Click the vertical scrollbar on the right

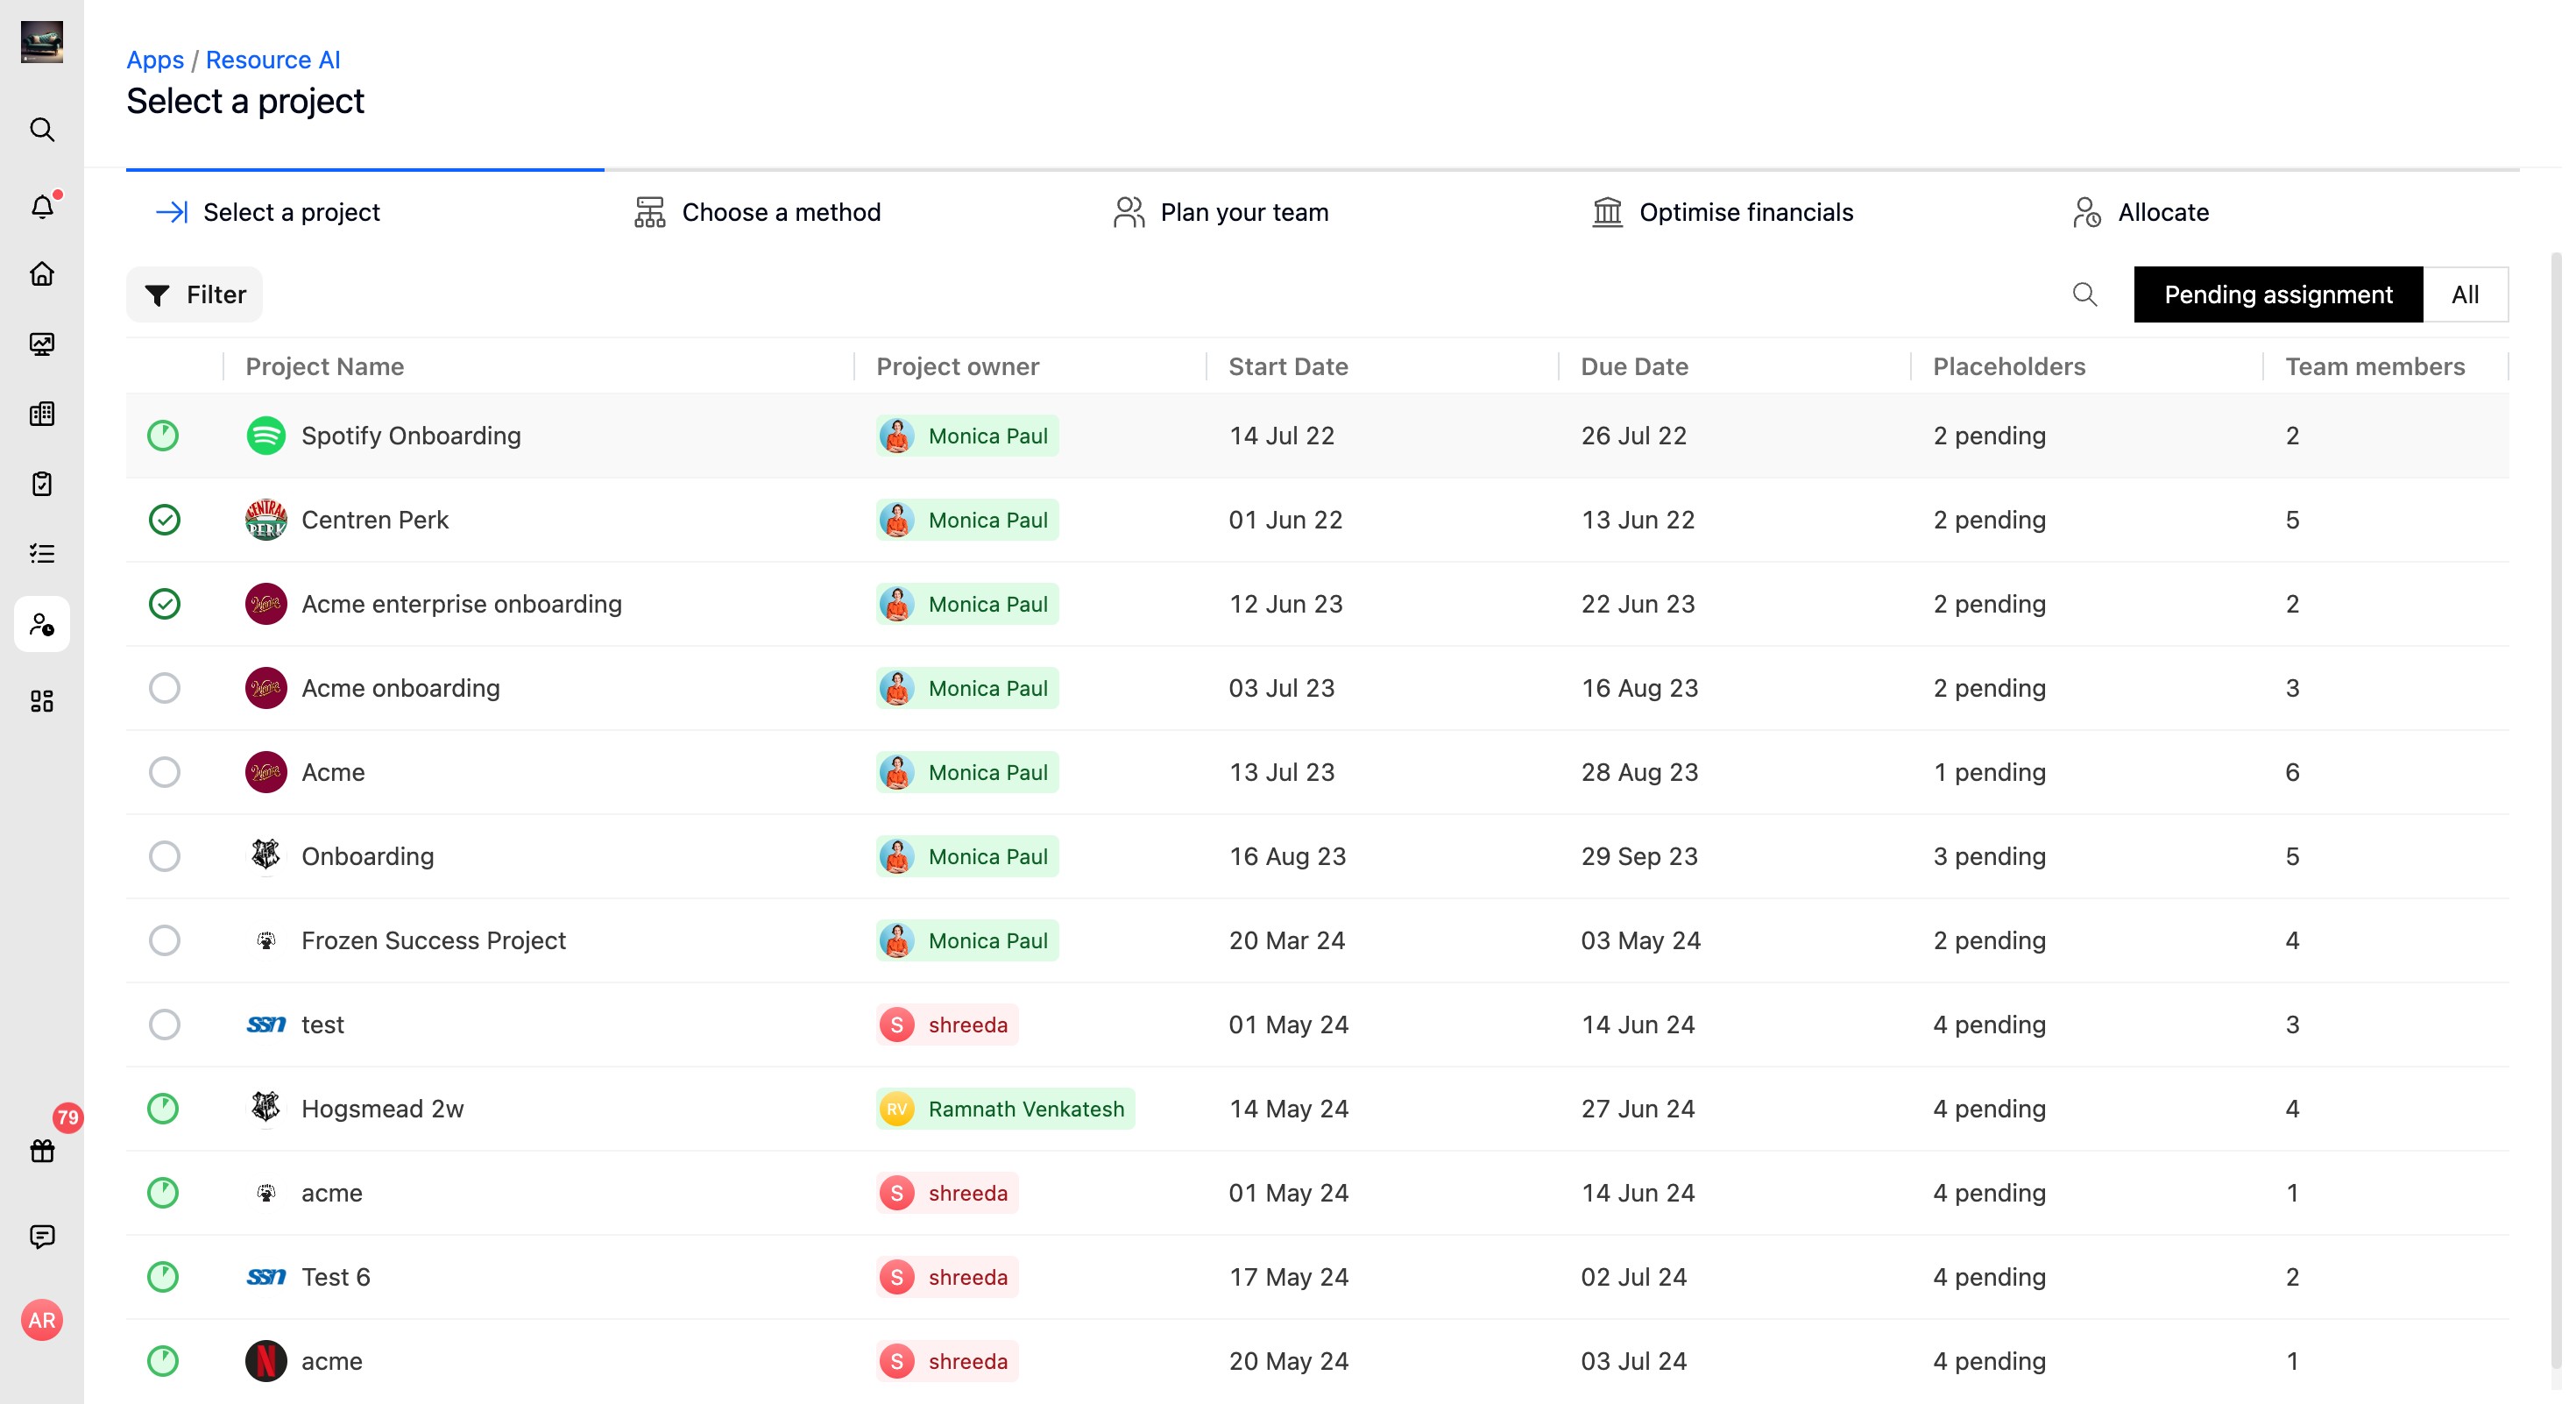tap(2556, 810)
